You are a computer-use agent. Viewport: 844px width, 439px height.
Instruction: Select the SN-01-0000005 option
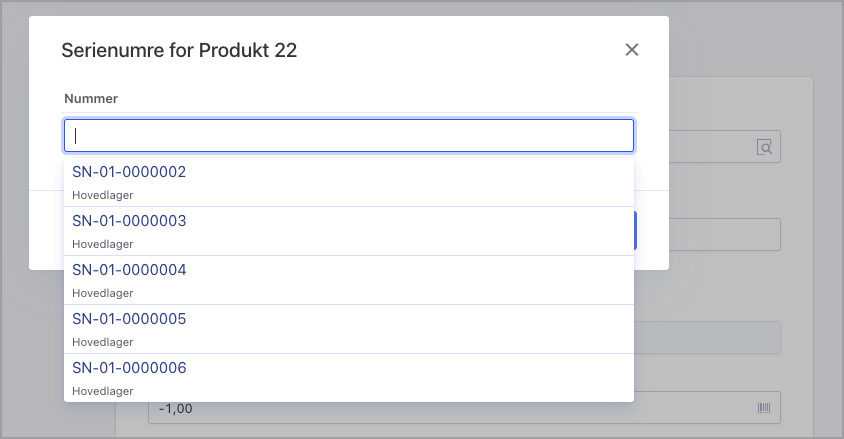[x=129, y=319]
